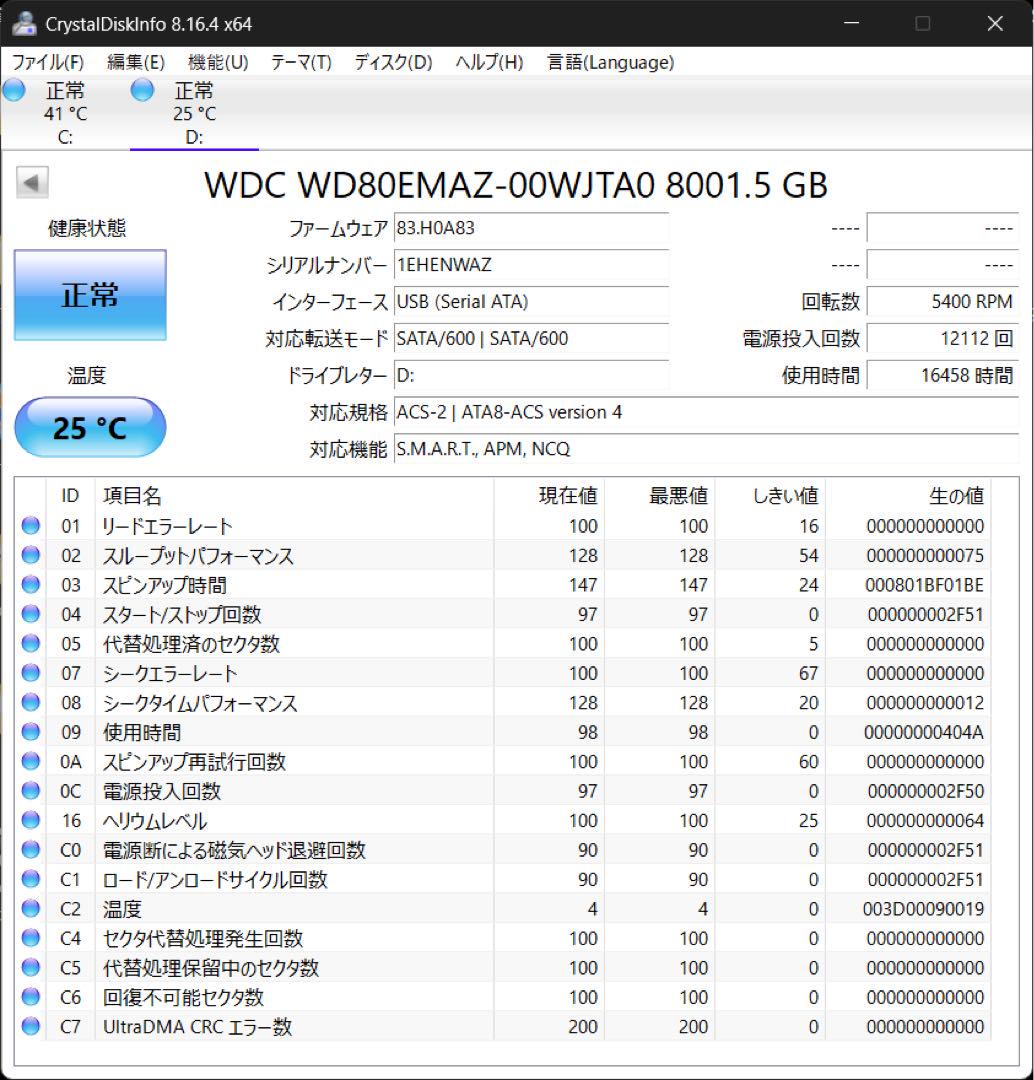Open the ヘルプ(H) menu
This screenshot has height=1080, width=1034.
(489, 63)
